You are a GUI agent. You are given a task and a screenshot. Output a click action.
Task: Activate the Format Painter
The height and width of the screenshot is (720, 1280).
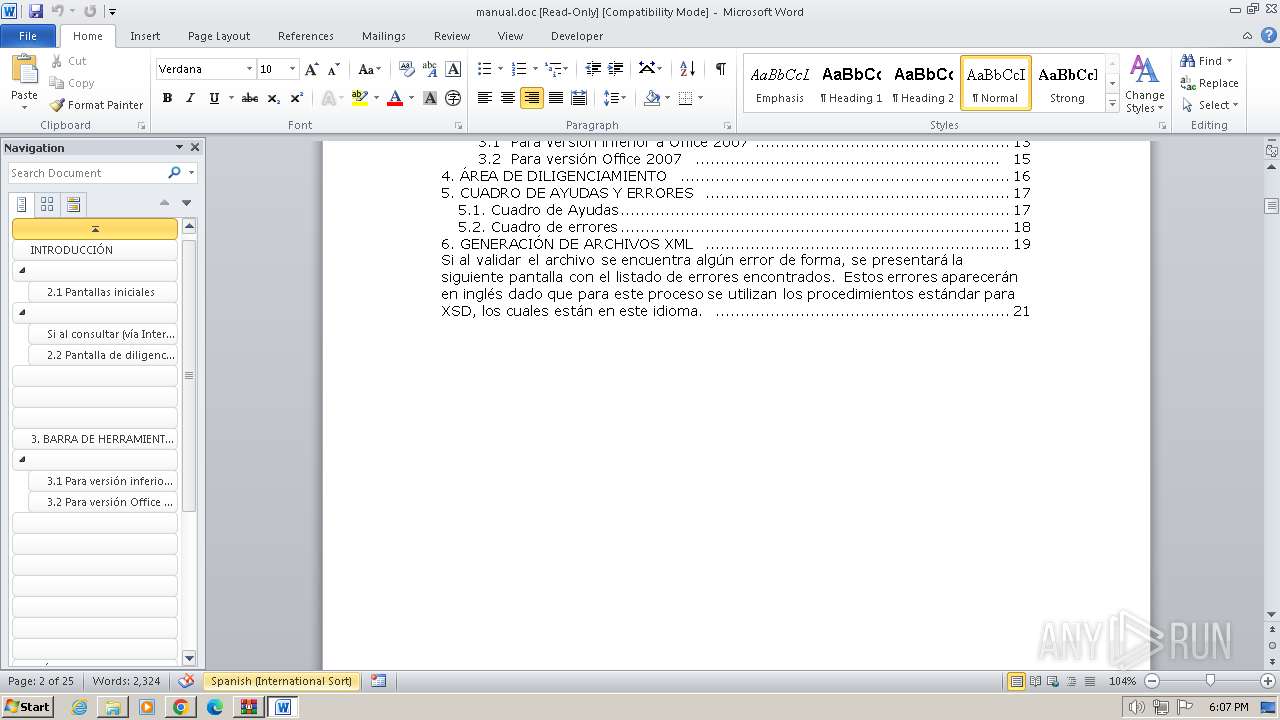97,105
